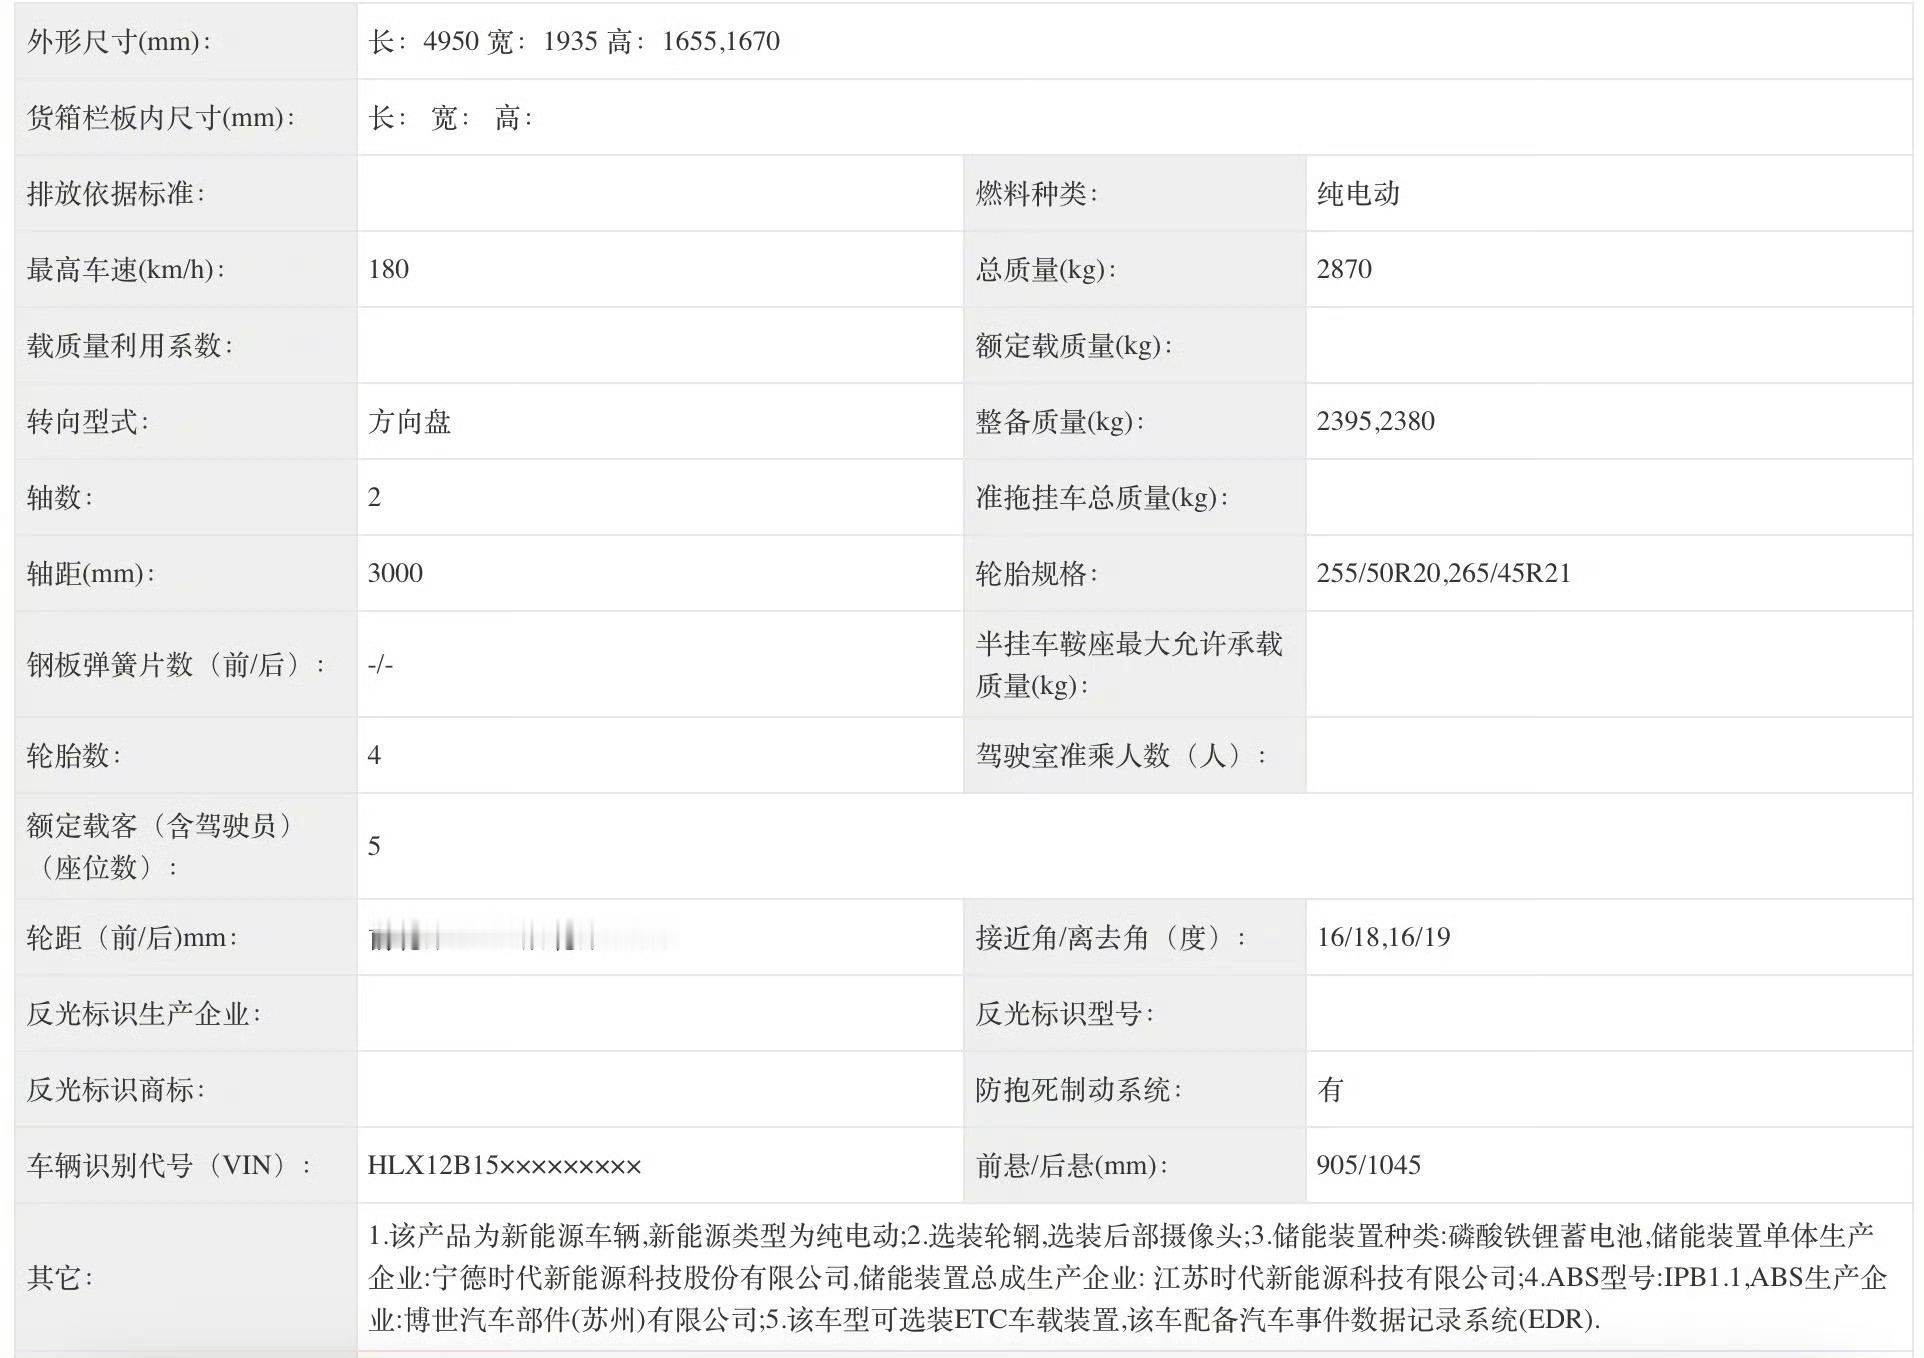The width and height of the screenshot is (1924, 1358).
Task: Click the steering value 方向盘
Action: (409, 422)
